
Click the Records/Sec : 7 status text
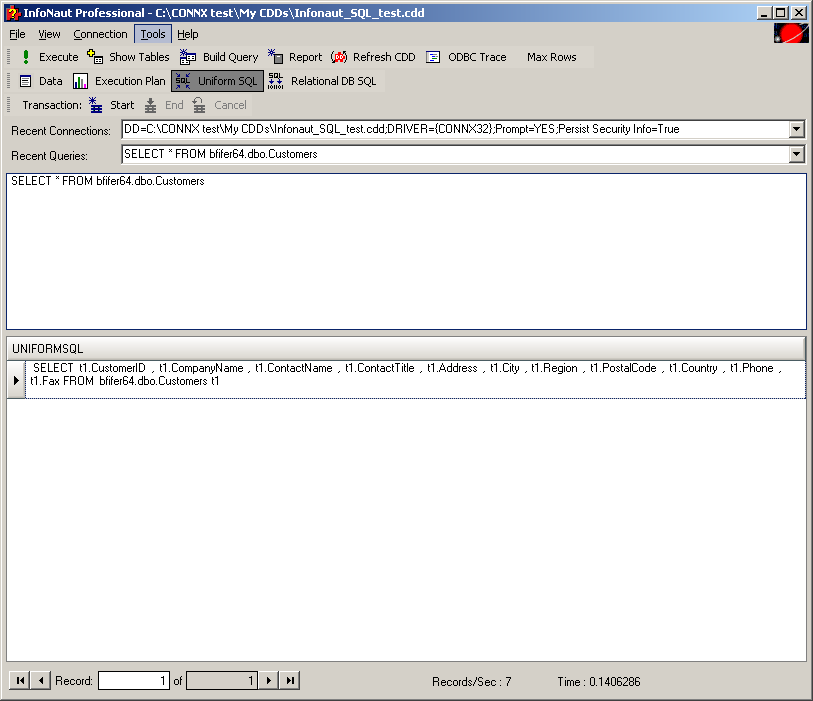pyautogui.click(x=471, y=681)
